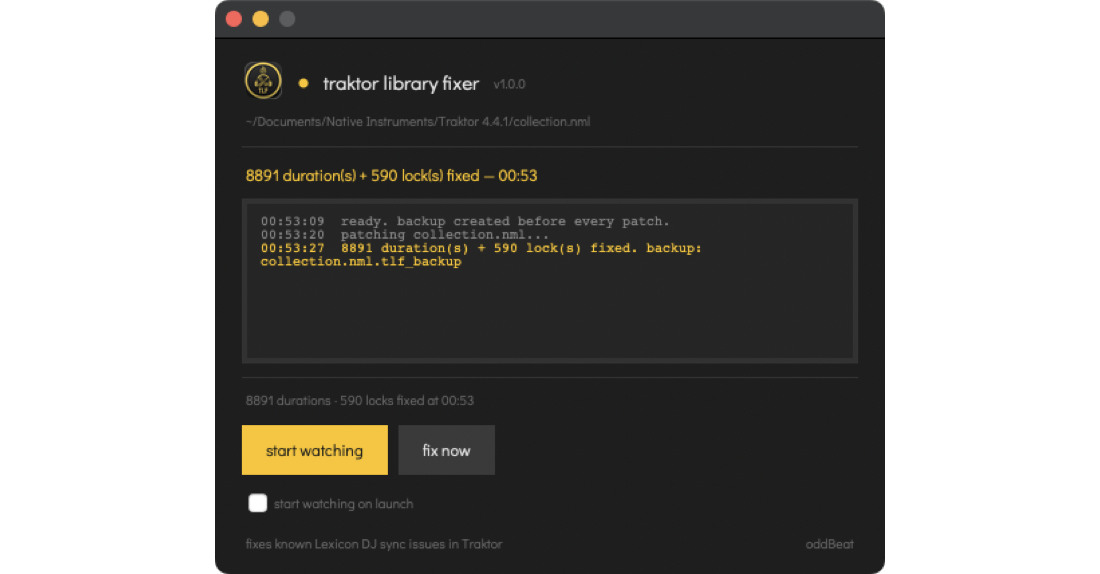The width and height of the screenshot is (1100, 574).
Task: Click the collection.nml file path text
Action: [x=417, y=121]
